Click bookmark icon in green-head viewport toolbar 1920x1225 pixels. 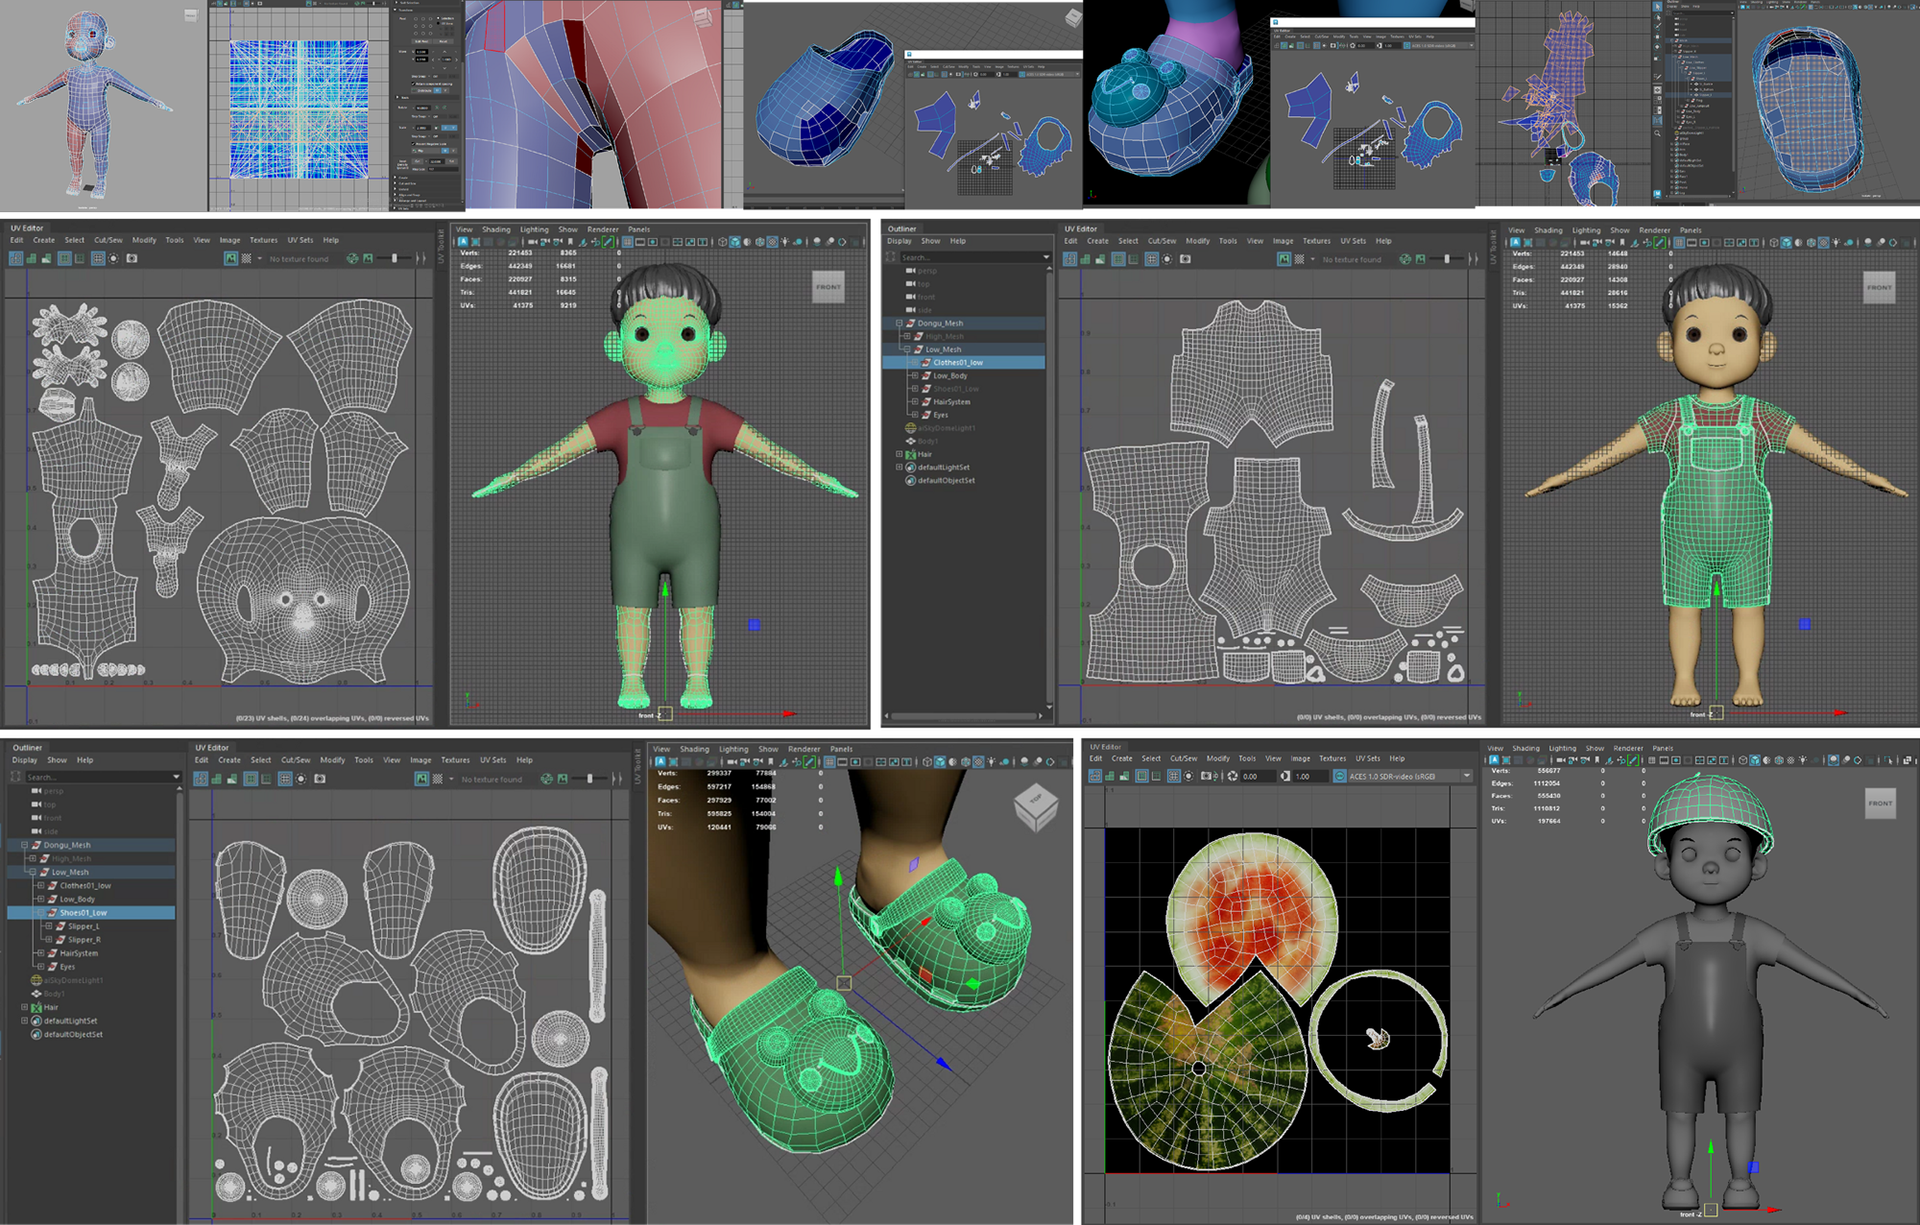click(x=570, y=242)
